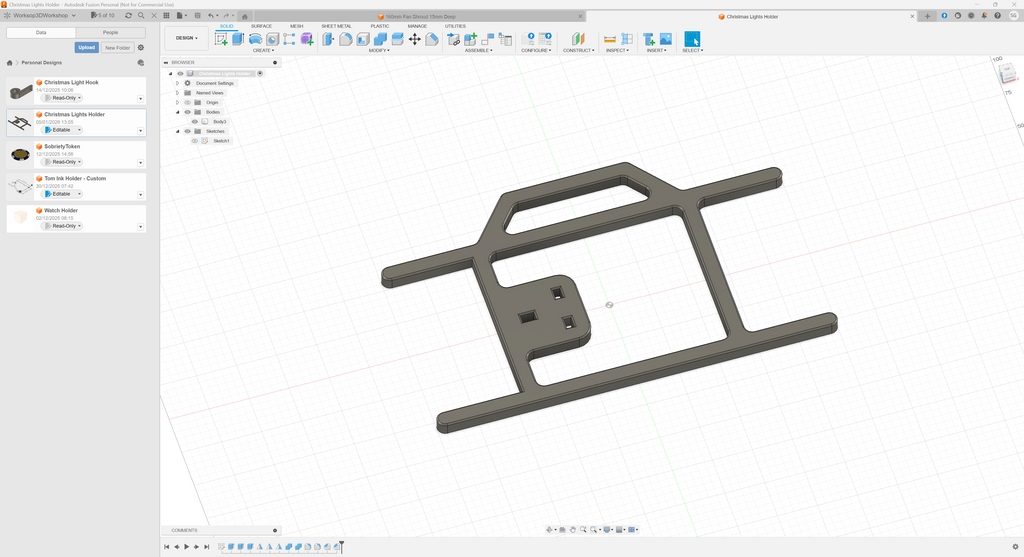Select the Move/Copy tool
The width and height of the screenshot is (1024, 557).
pos(415,39)
